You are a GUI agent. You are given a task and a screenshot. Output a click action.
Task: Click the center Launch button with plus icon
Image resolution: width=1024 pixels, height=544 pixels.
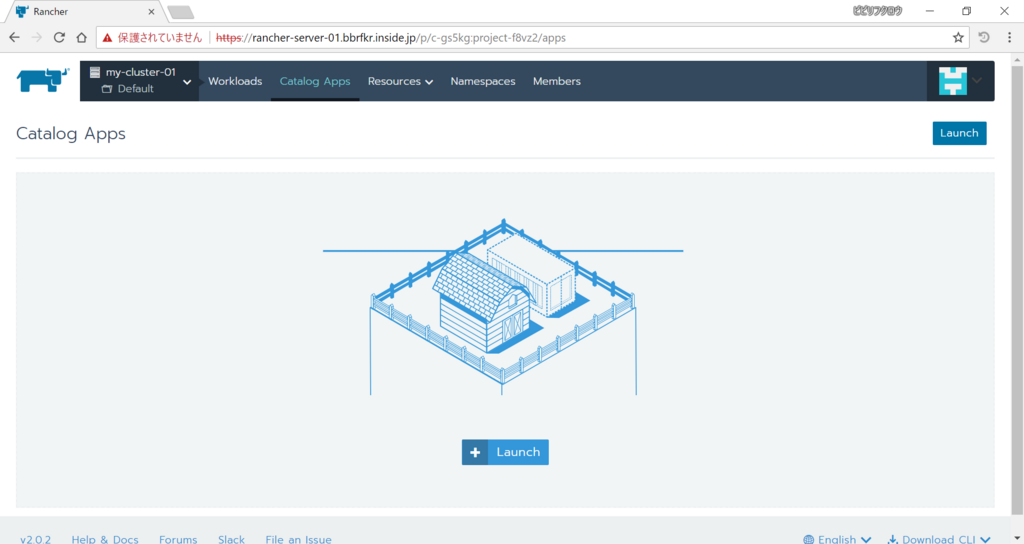pyautogui.click(x=505, y=452)
